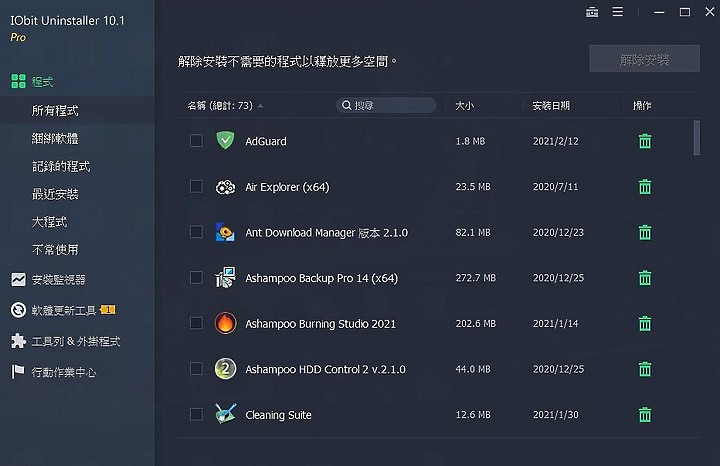Viewport: 720px width, 466px height.
Task: Open the hamburger options menu
Action: click(618, 12)
